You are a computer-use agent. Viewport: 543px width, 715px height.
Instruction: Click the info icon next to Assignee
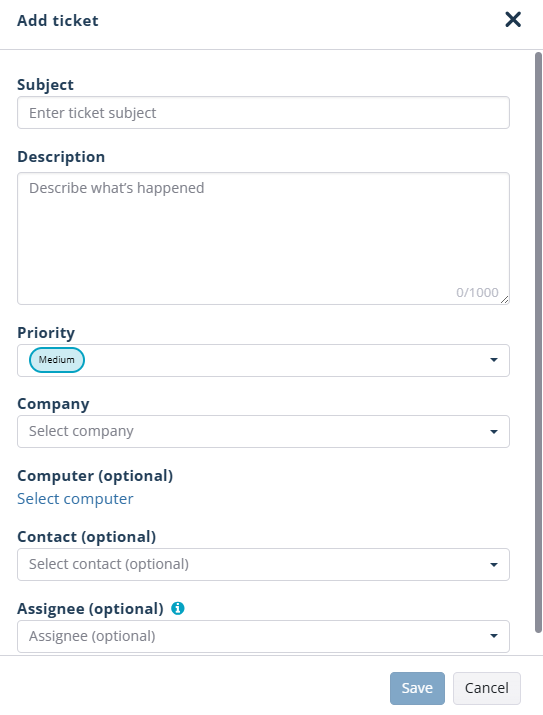(178, 608)
